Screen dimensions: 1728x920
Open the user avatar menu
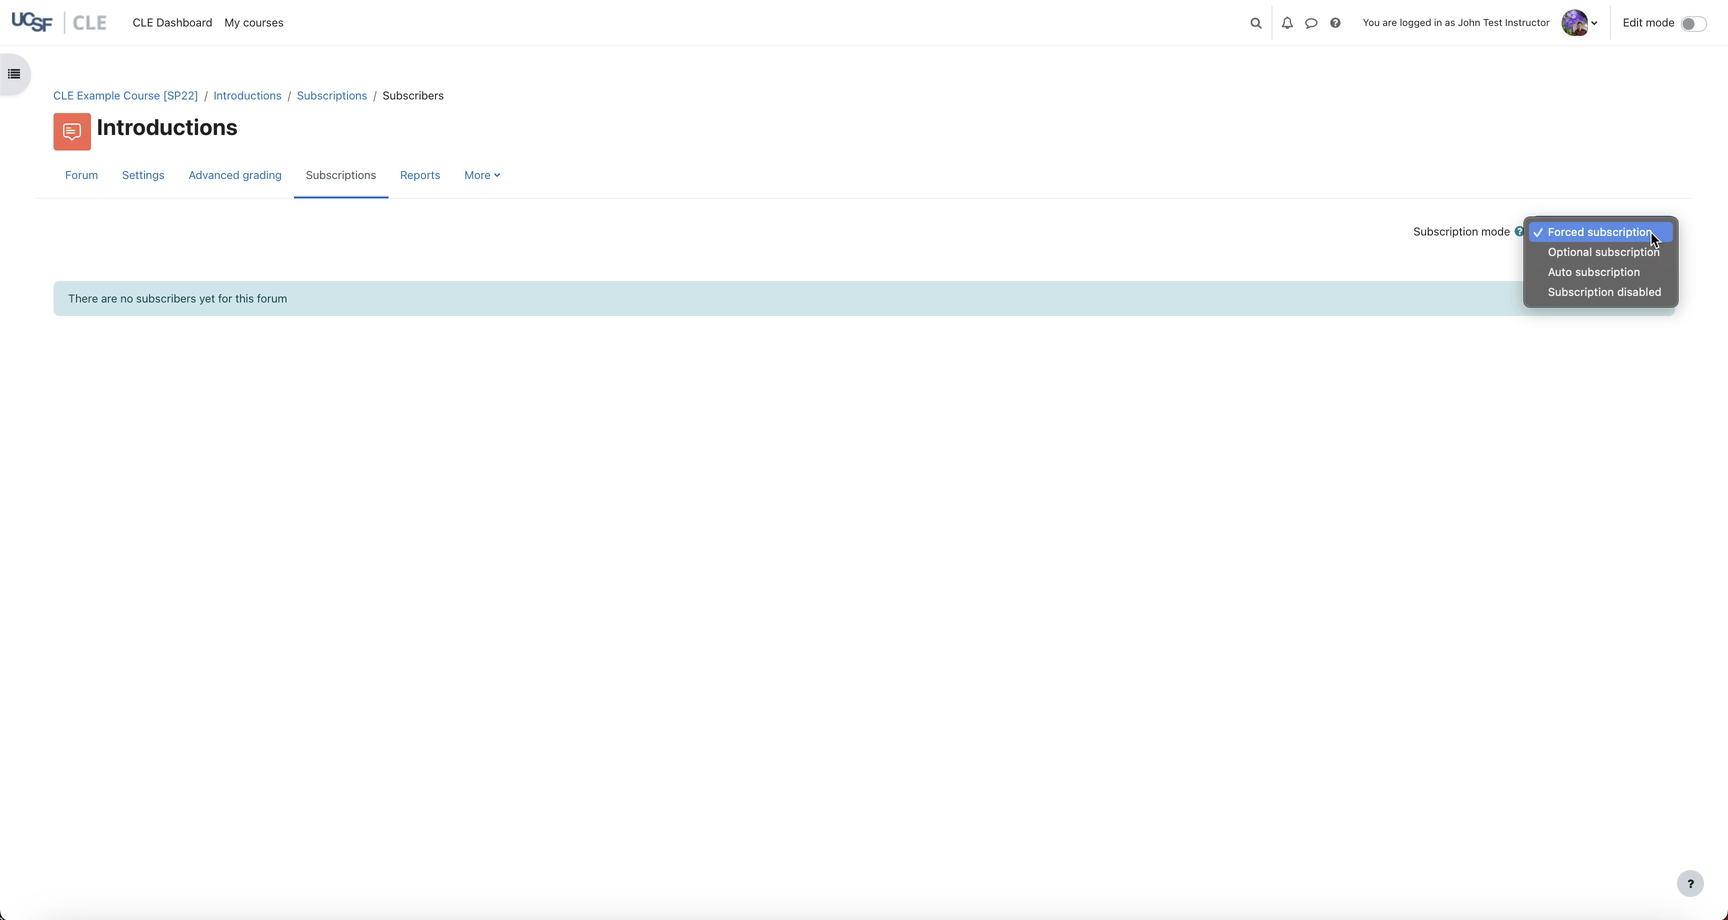point(1579,23)
